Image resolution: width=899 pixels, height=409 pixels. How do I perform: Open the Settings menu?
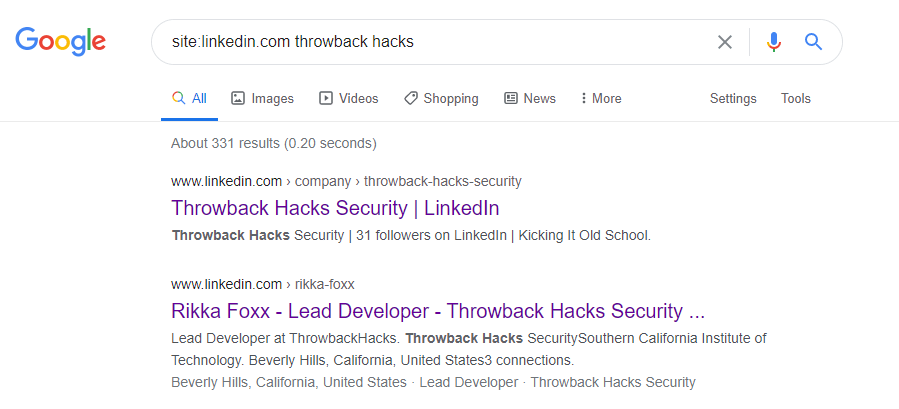(x=733, y=98)
